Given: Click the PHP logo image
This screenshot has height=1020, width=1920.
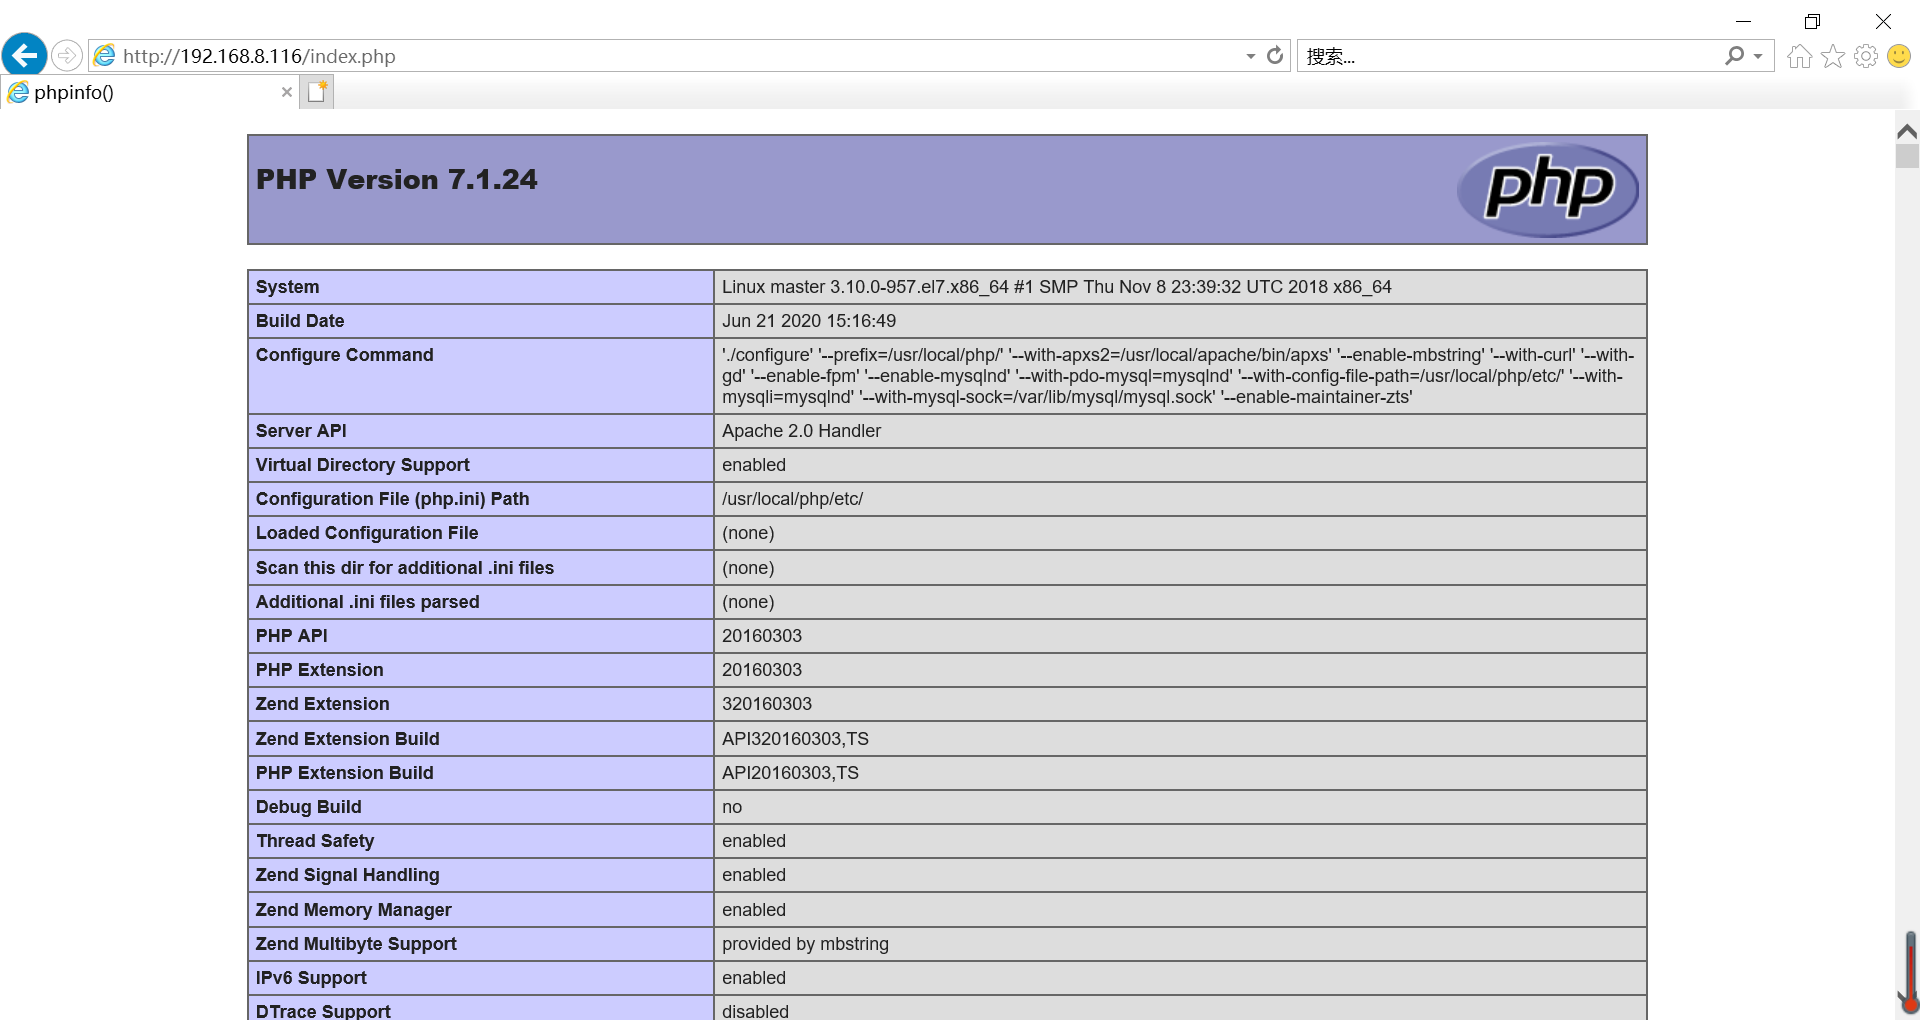Looking at the screenshot, I should (x=1548, y=190).
